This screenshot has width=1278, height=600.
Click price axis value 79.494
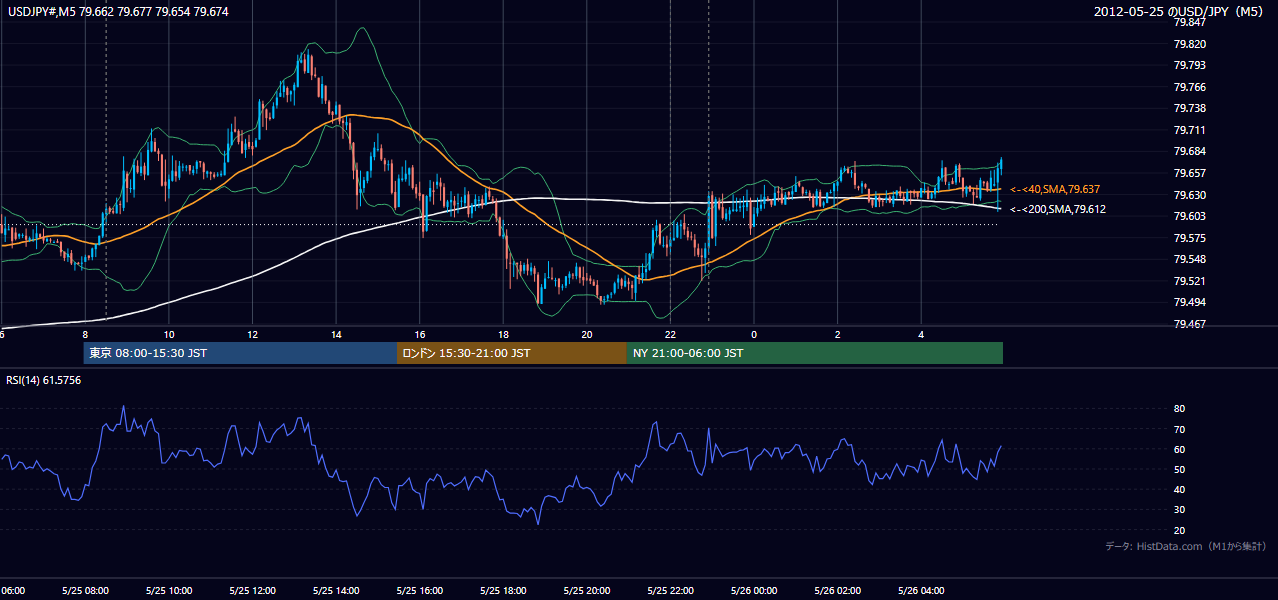pos(1189,302)
